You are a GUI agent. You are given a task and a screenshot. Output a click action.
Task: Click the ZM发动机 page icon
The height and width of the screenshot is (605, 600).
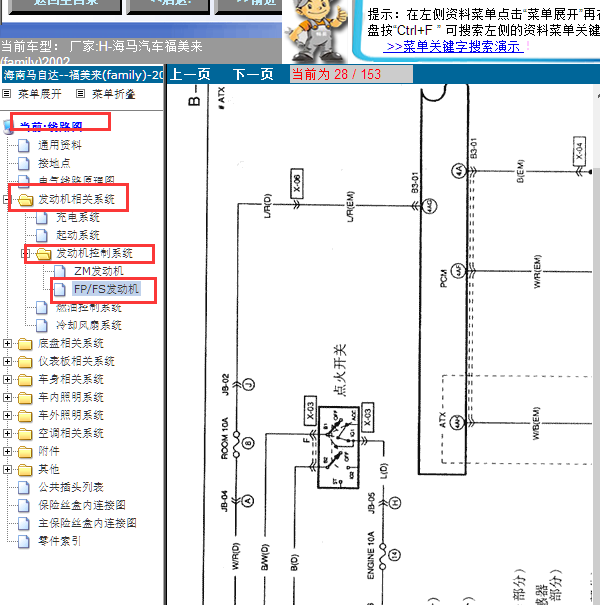pyautogui.click(x=59, y=272)
